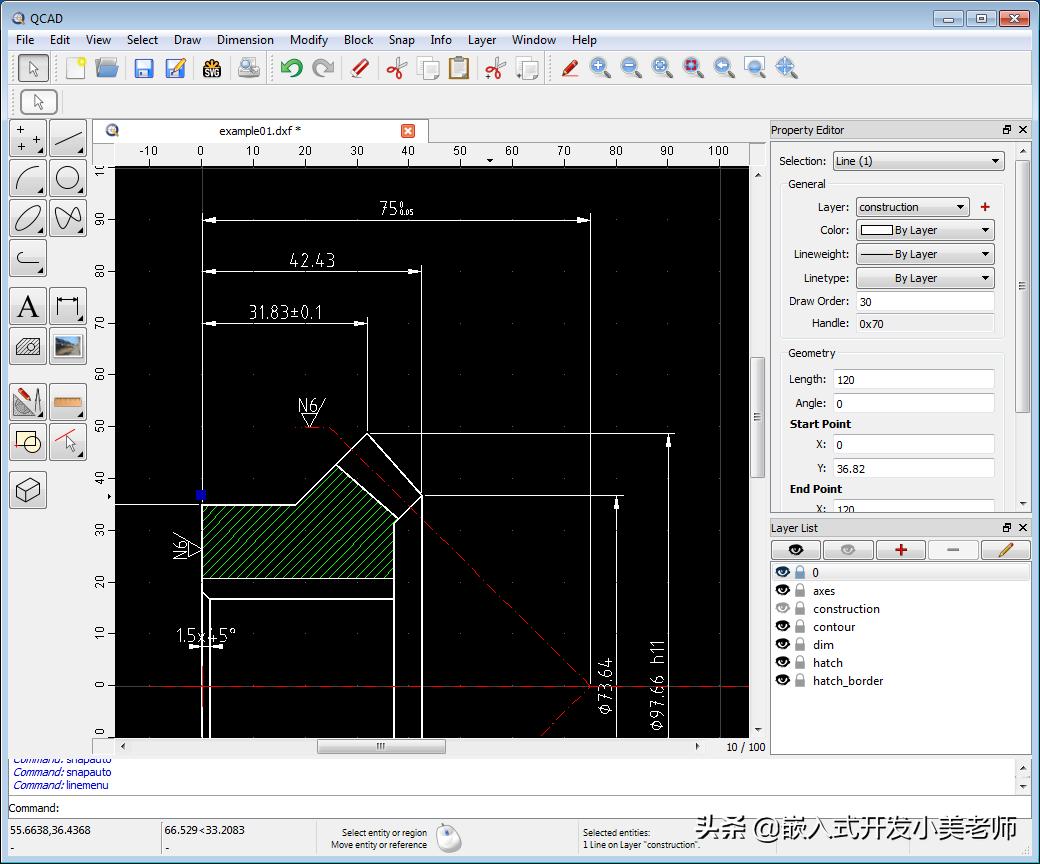Open the Ellipse drawing tools
Viewport: 1040px width, 864px height.
(x=28, y=217)
